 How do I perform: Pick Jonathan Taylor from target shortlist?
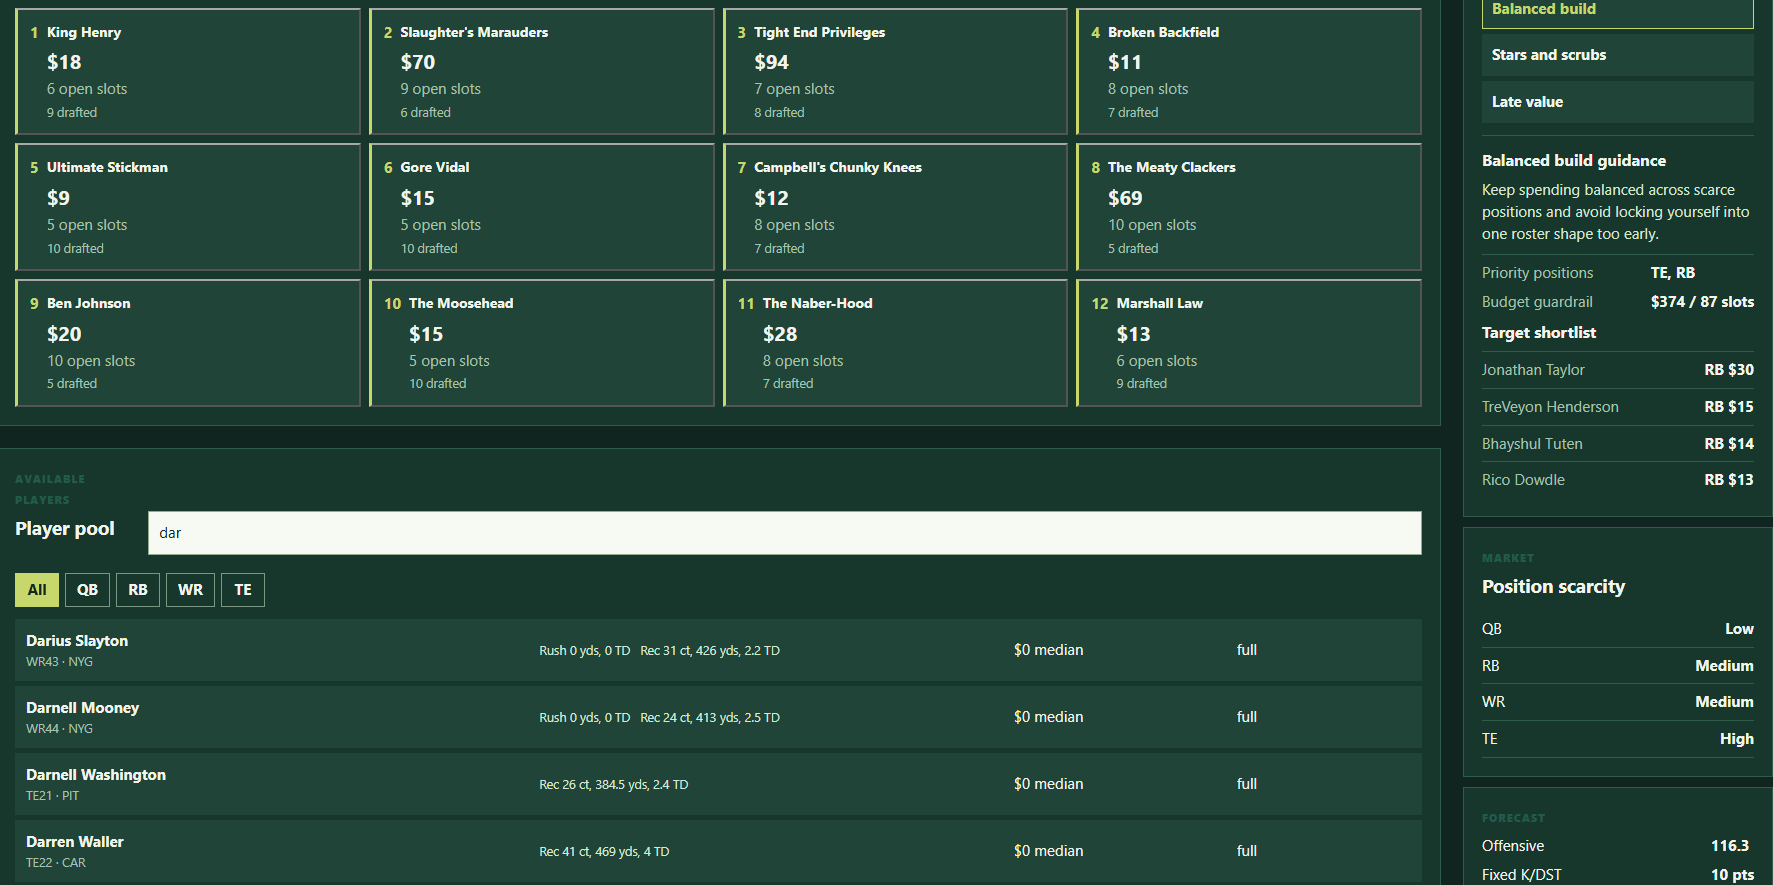click(x=1617, y=370)
